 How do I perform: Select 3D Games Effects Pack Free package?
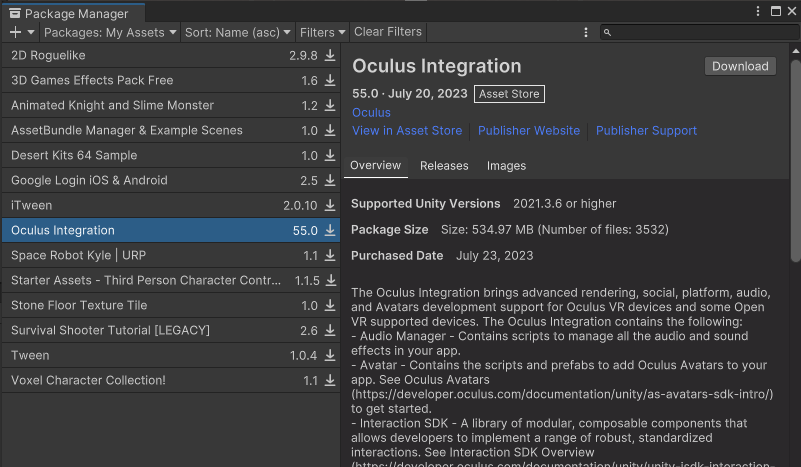[x=171, y=80]
